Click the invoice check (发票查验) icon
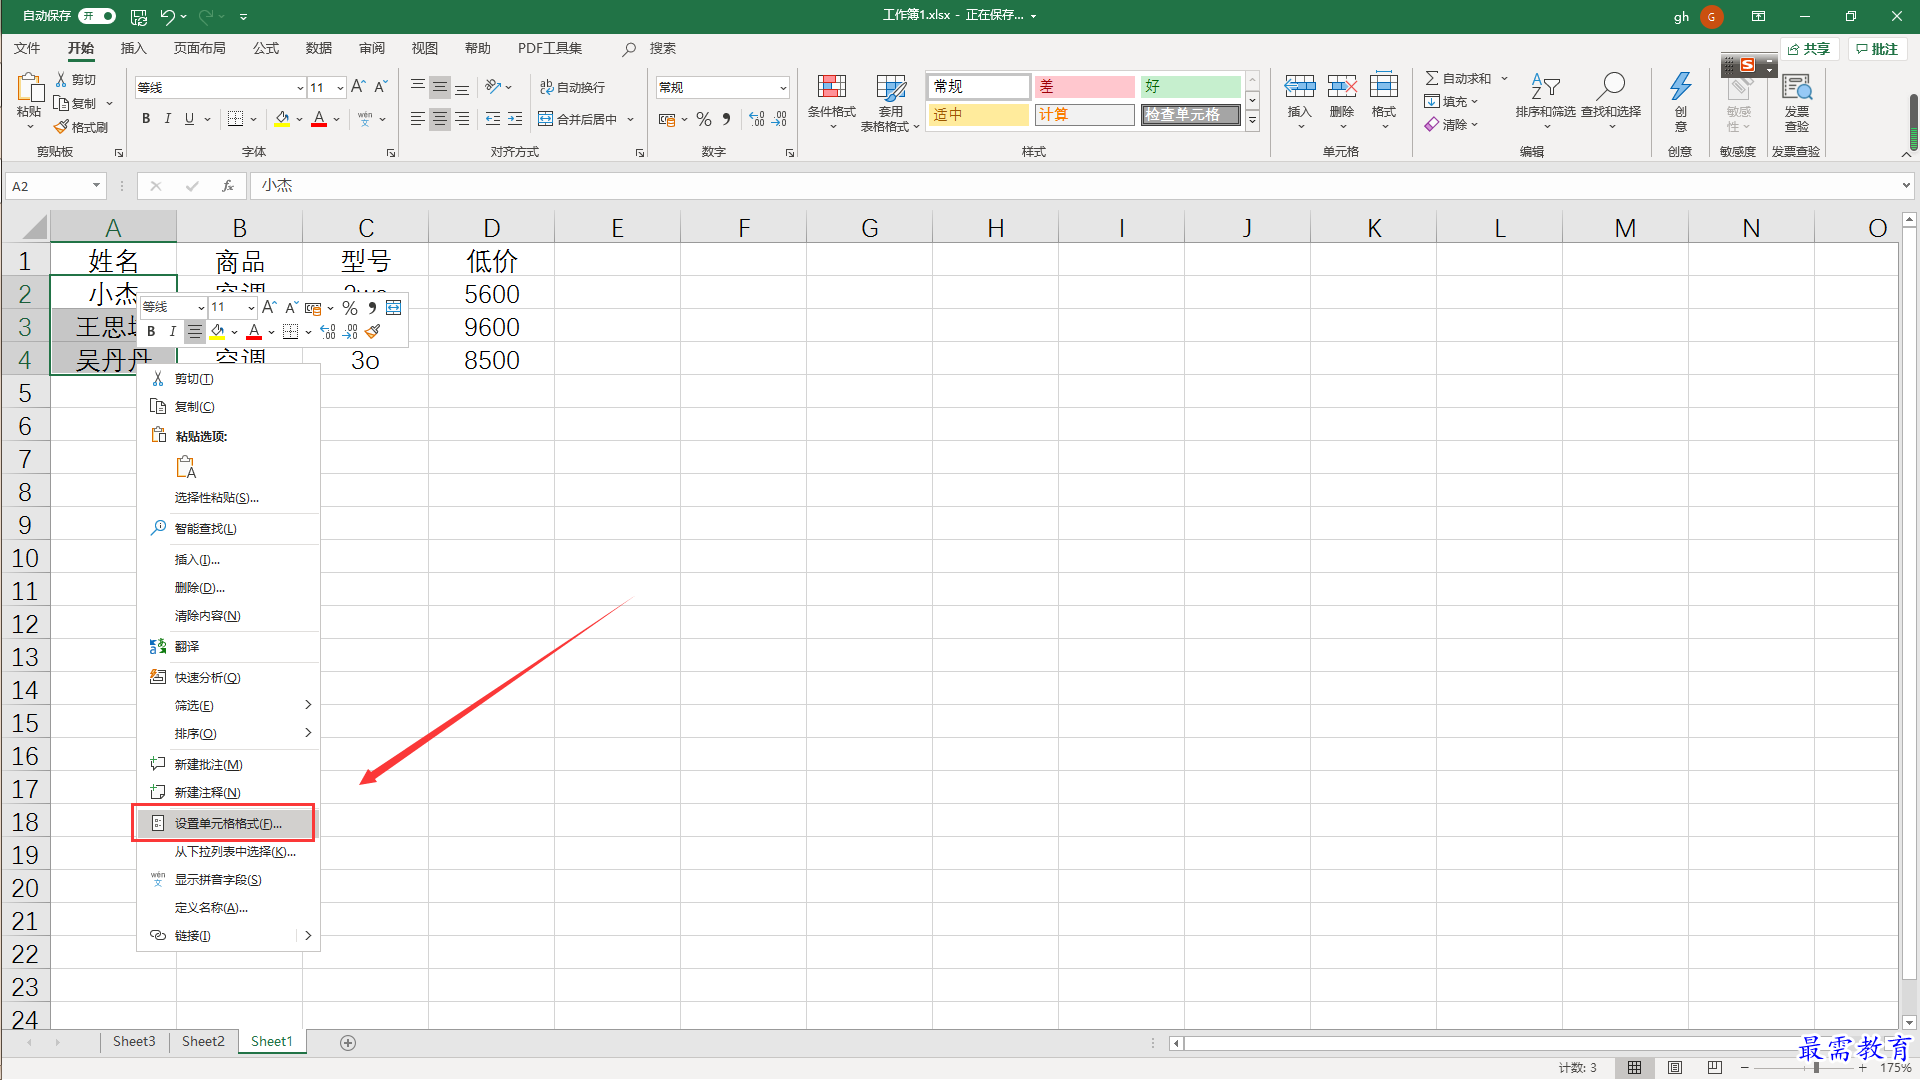The height and width of the screenshot is (1080, 1920). point(1796,87)
